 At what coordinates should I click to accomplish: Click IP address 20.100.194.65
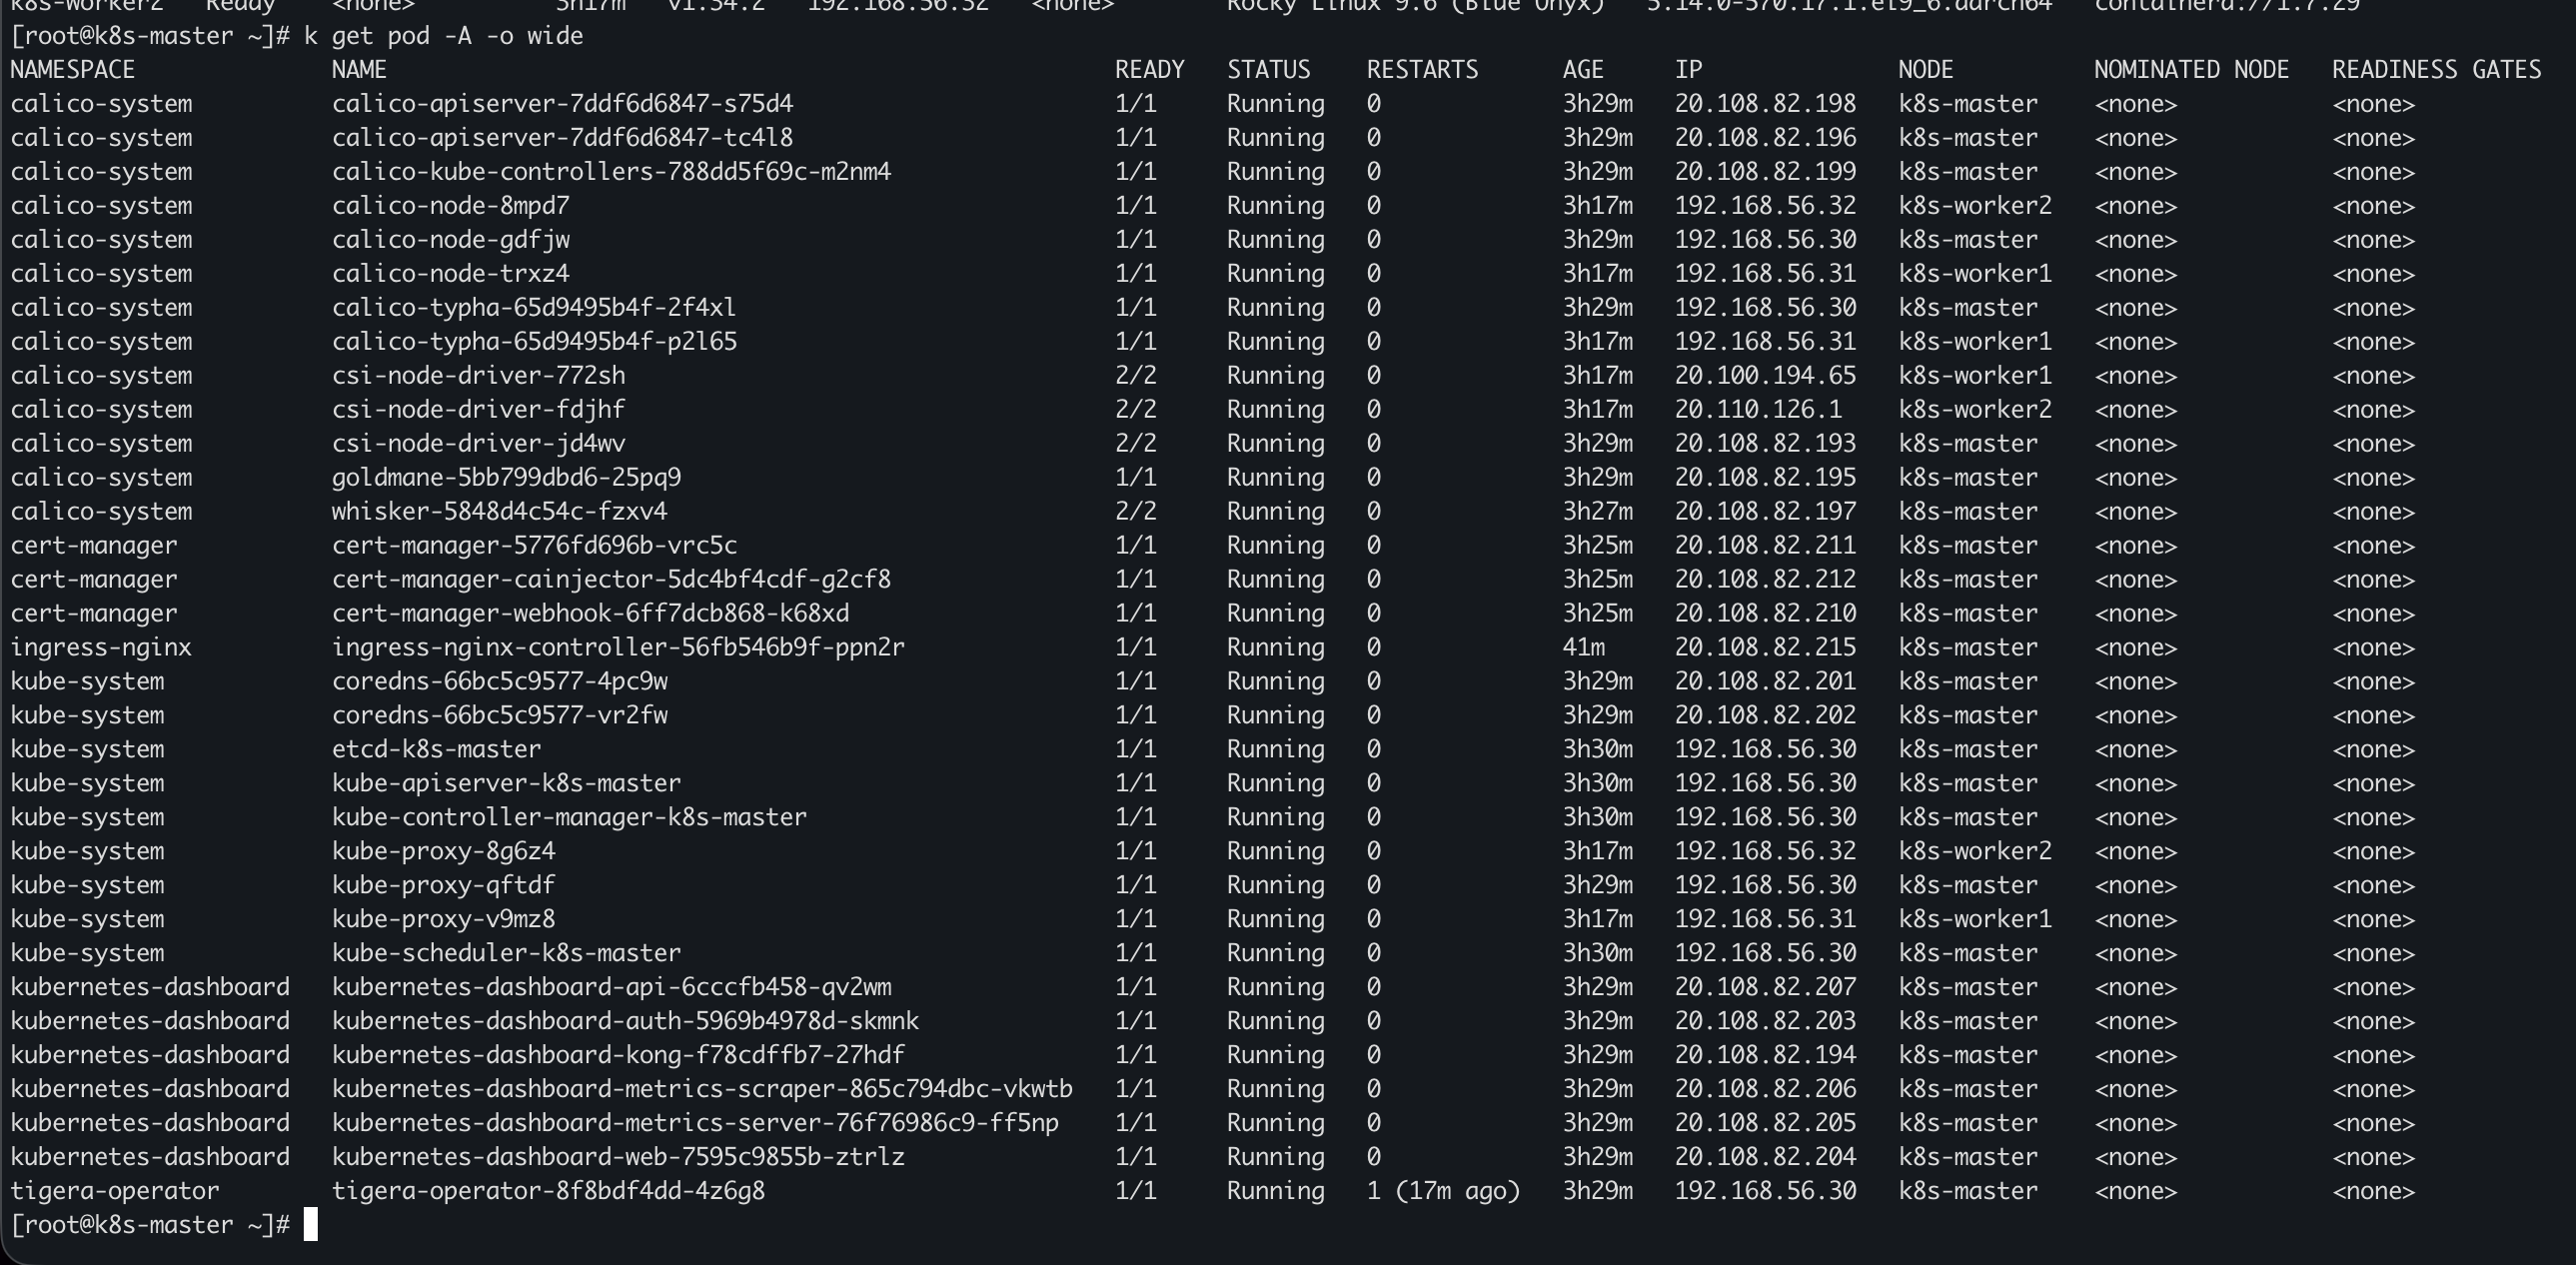[1765, 376]
